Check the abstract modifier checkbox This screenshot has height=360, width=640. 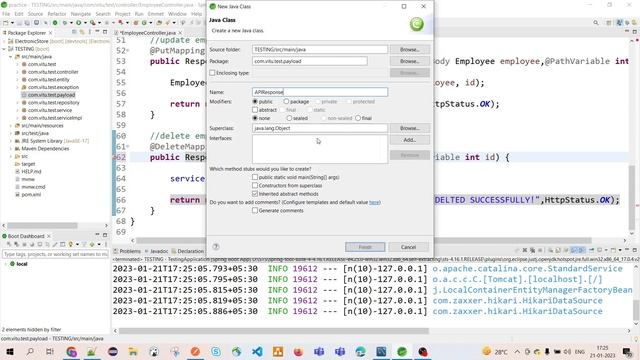(x=255, y=110)
